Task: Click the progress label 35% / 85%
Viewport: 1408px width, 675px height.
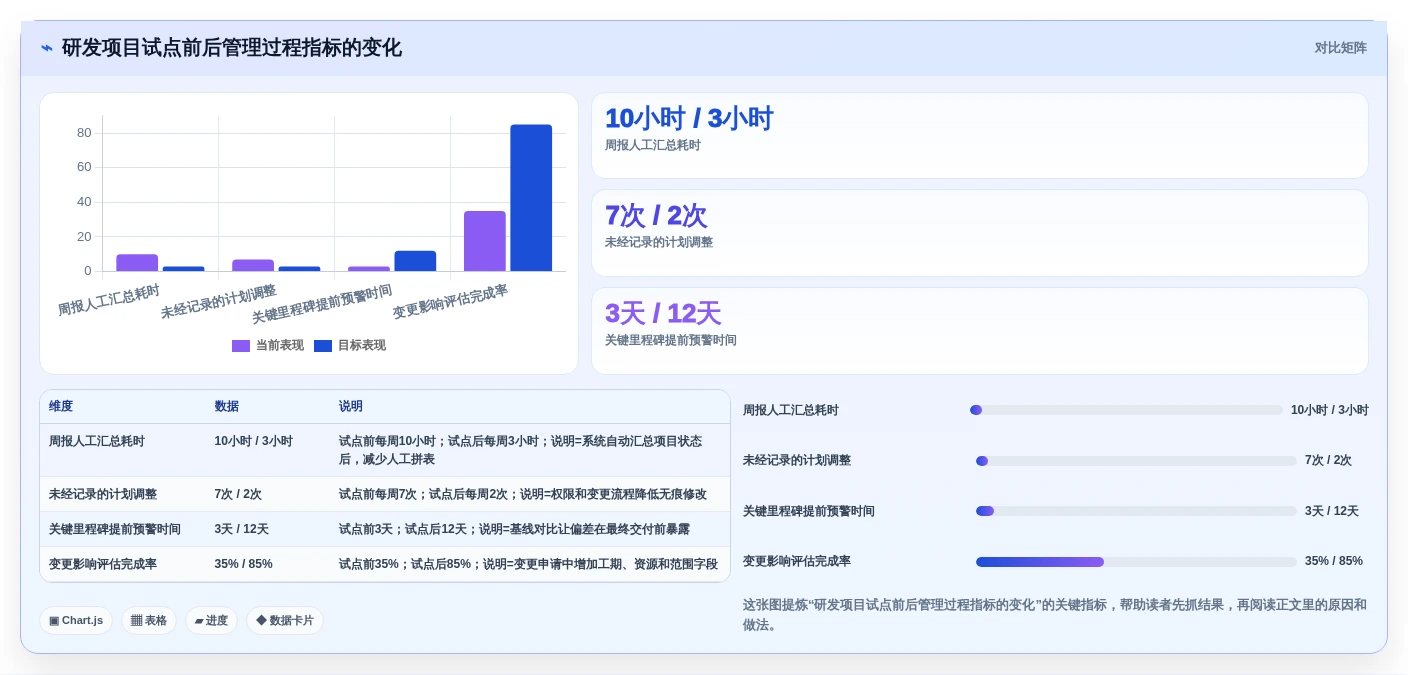Action: [x=1333, y=561]
